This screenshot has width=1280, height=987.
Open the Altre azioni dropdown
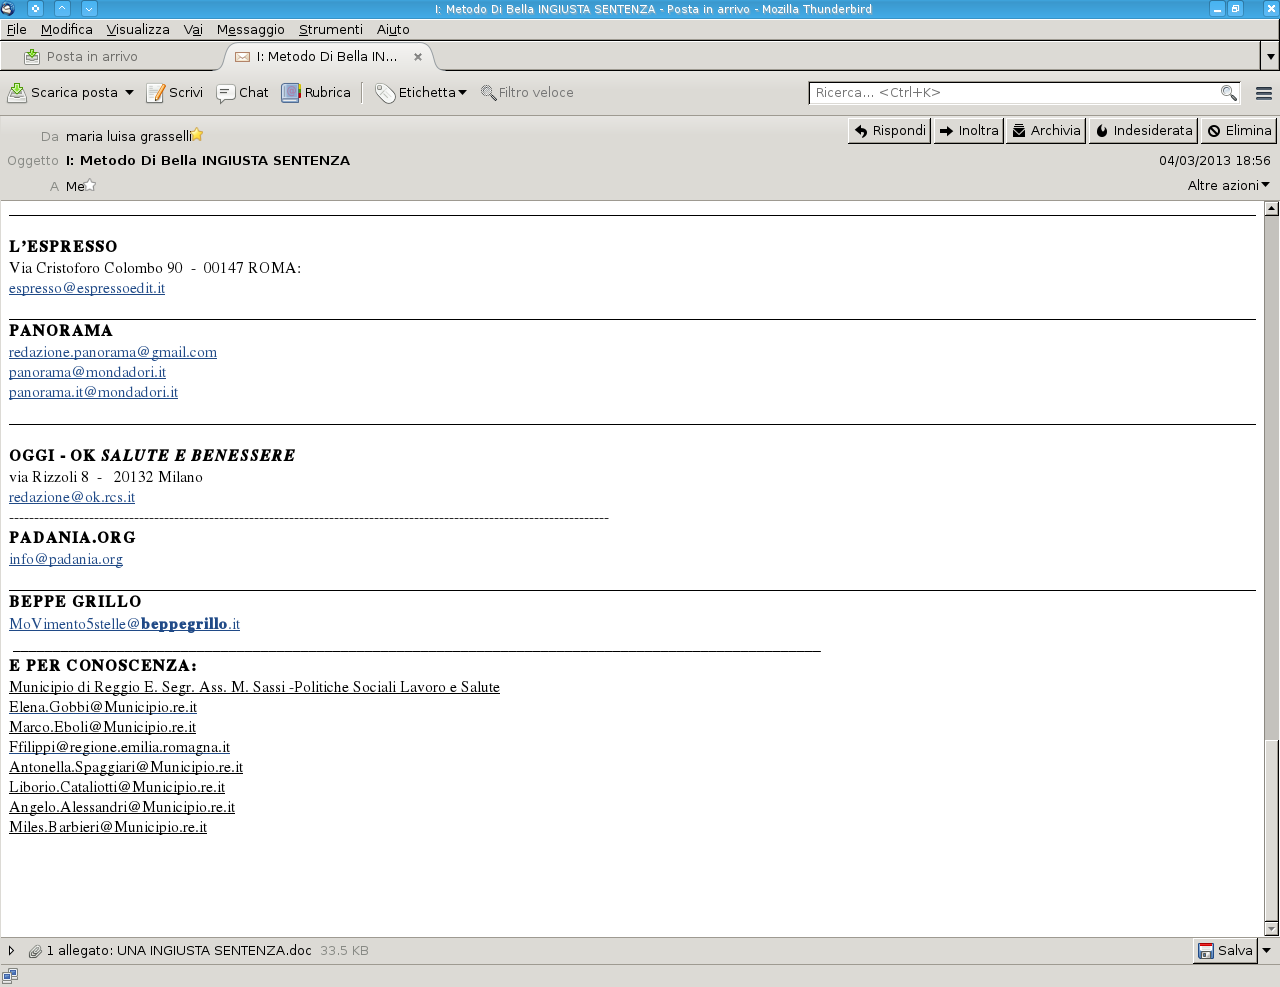click(x=1228, y=186)
